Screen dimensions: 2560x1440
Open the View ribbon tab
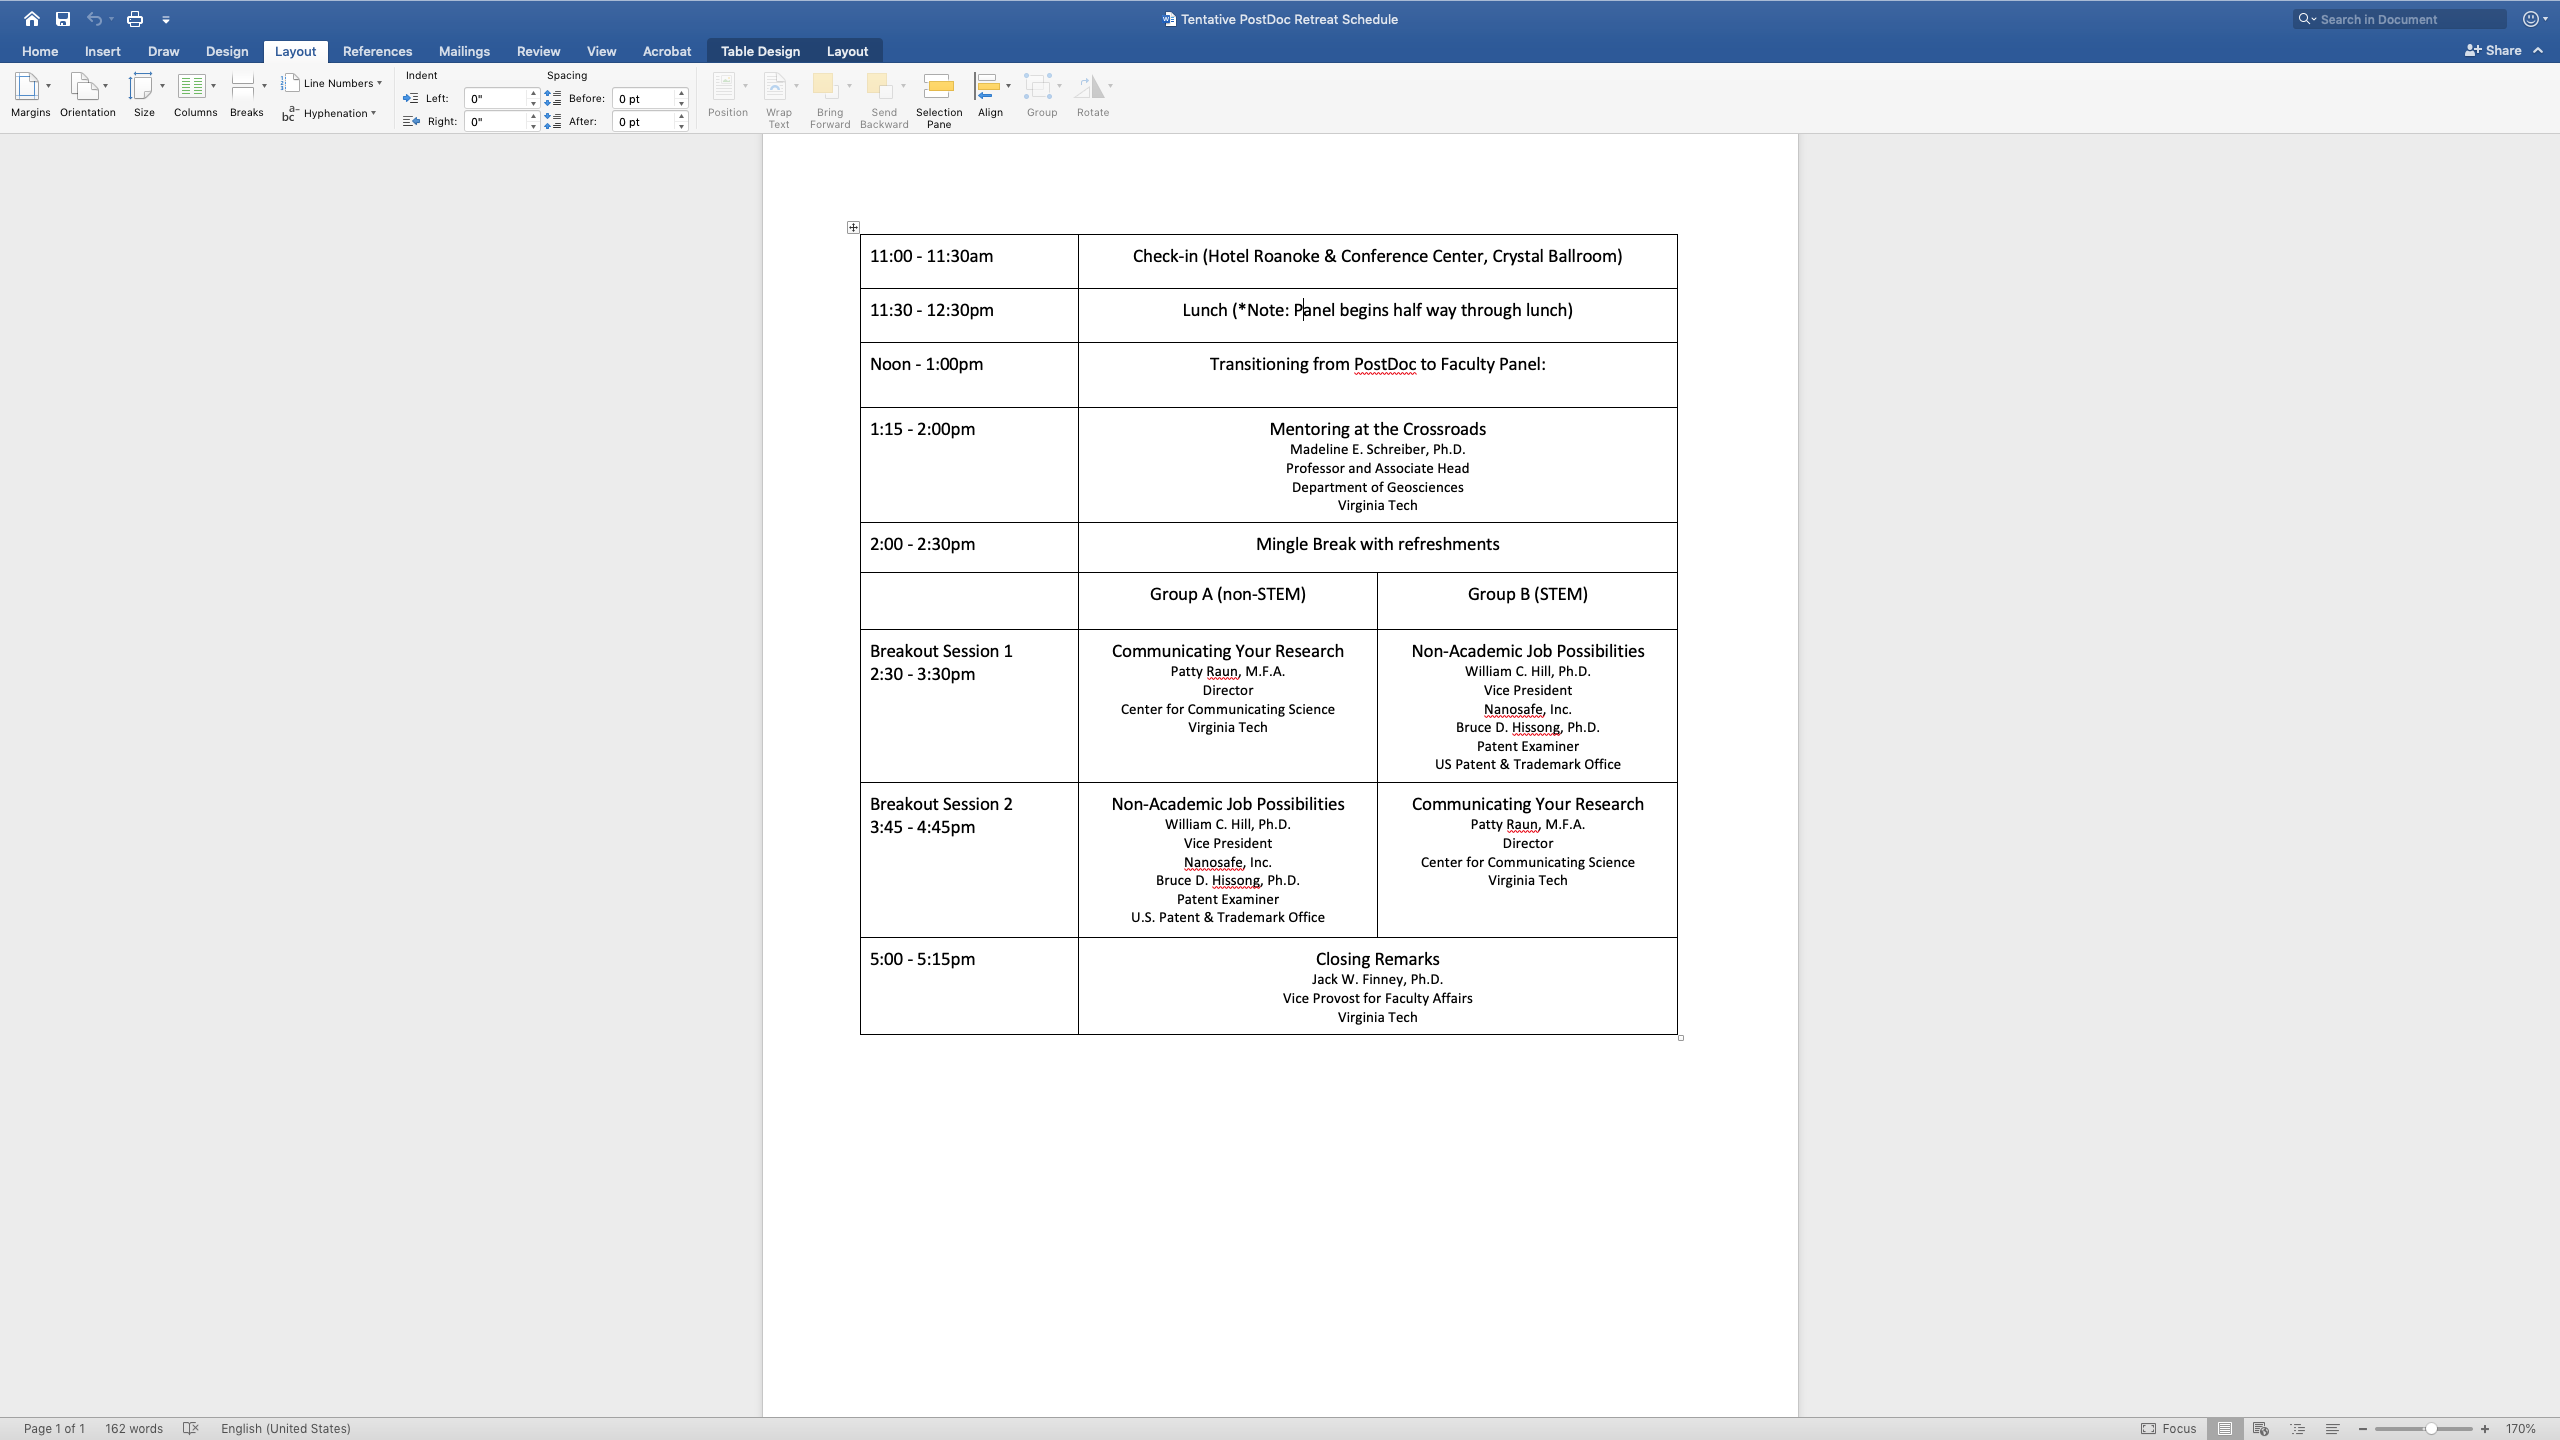point(601,51)
